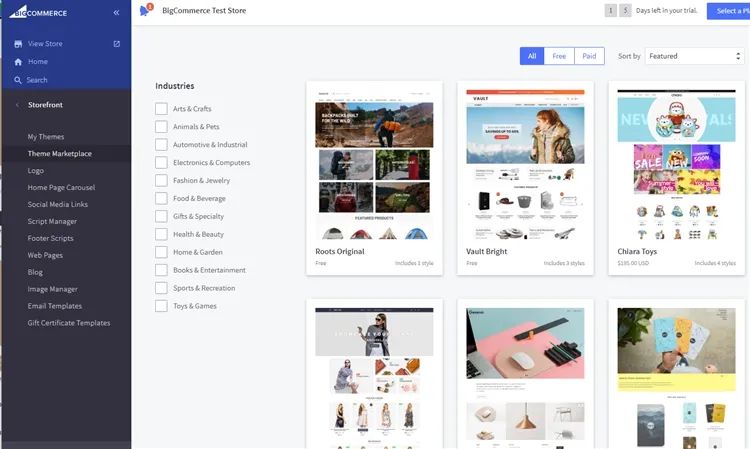Screen dimensions: 750x449
Task: Open Social Media Links in sidebar
Action: (58, 205)
